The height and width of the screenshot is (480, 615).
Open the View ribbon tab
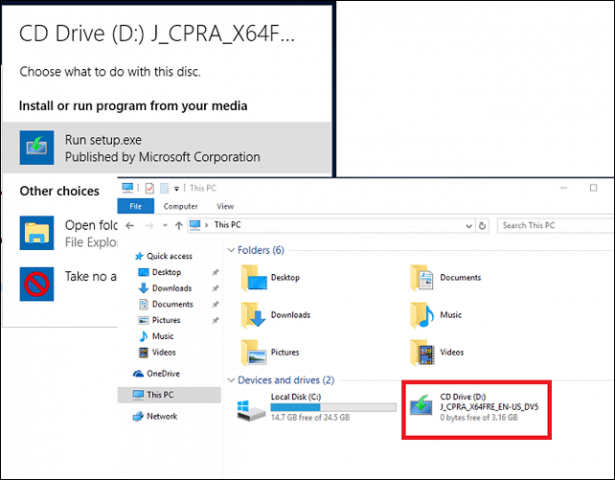tap(225, 206)
